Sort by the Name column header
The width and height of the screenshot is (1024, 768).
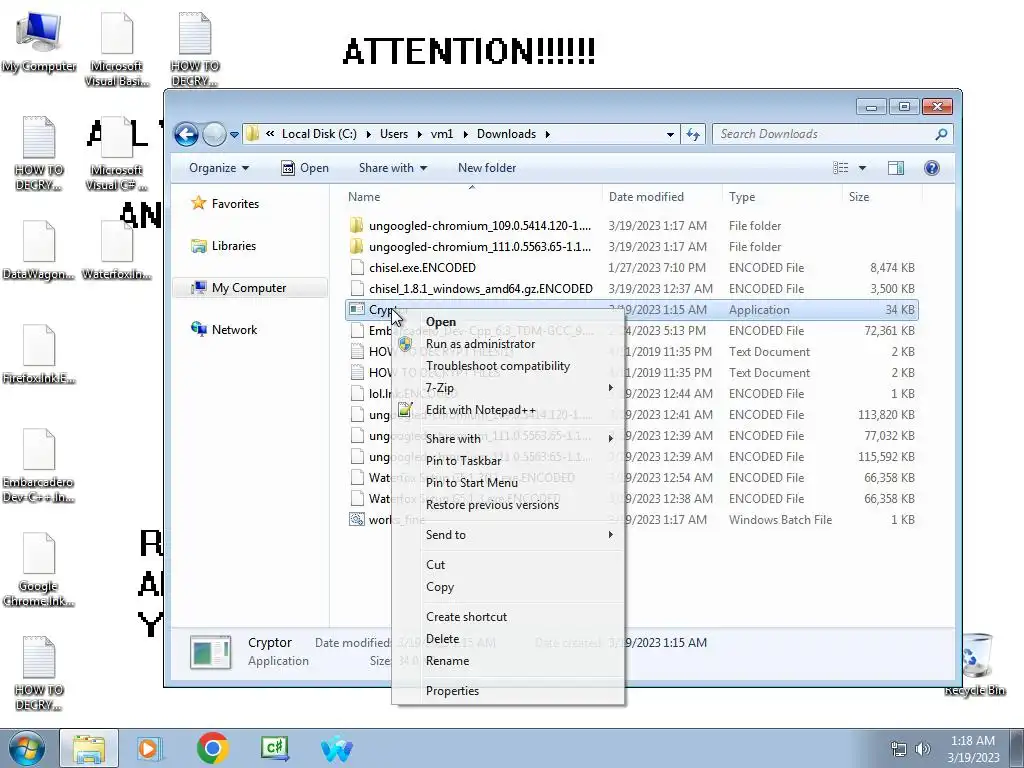pyautogui.click(x=471, y=197)
